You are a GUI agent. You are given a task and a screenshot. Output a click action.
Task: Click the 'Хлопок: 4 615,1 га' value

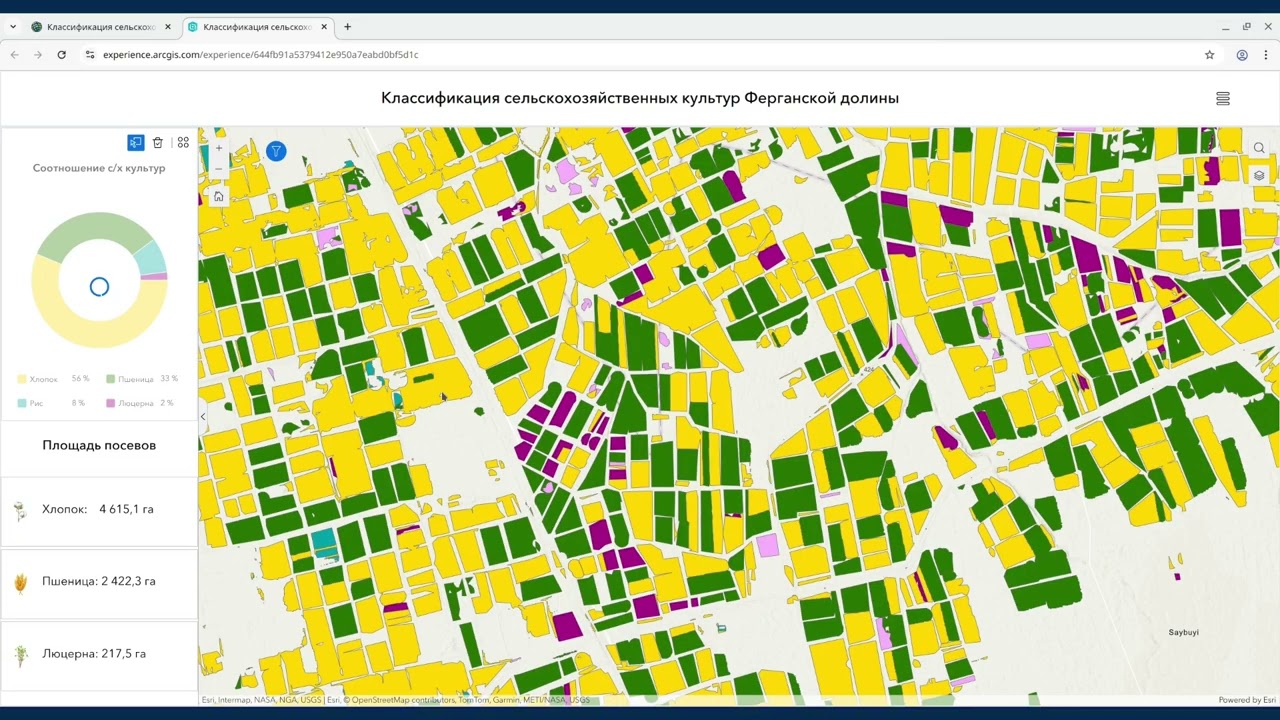point(98,509)
